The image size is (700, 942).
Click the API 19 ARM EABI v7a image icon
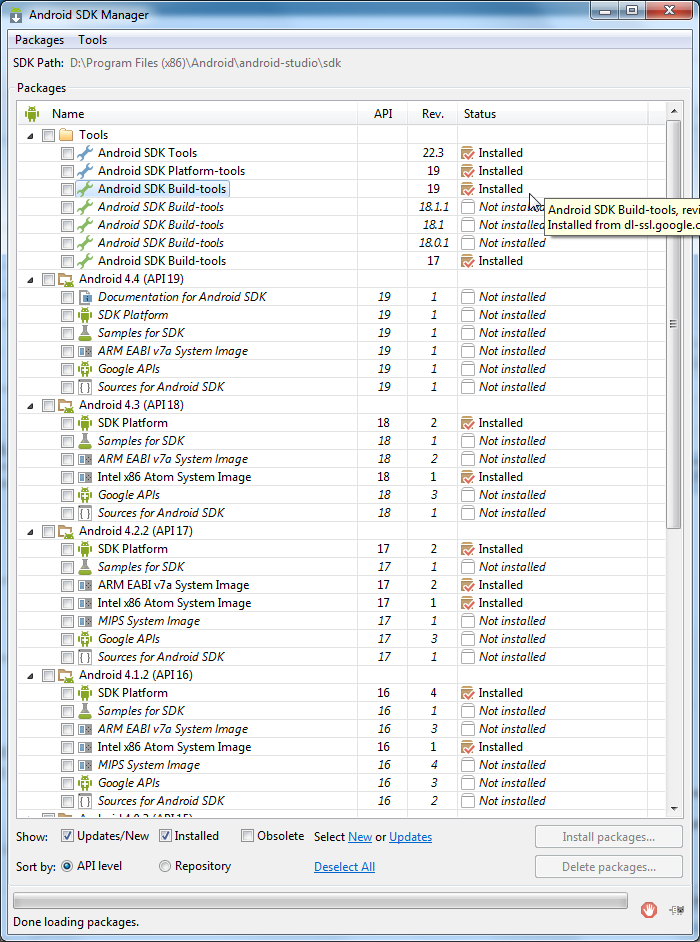pyautogui.click(x=85, y=351)
